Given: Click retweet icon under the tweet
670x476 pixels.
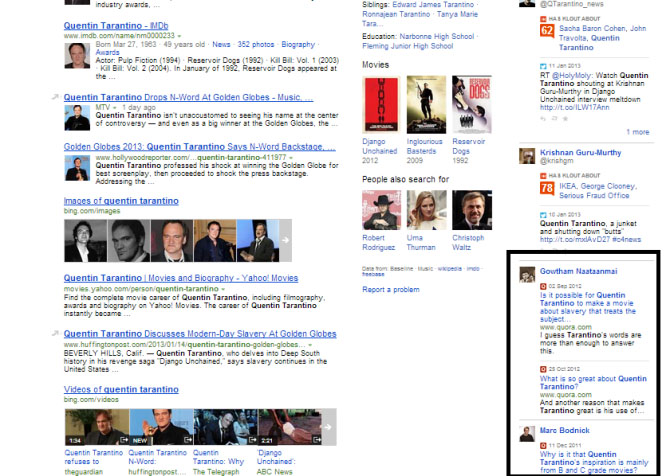Looking at the screenshot, I should click(554, 118).
